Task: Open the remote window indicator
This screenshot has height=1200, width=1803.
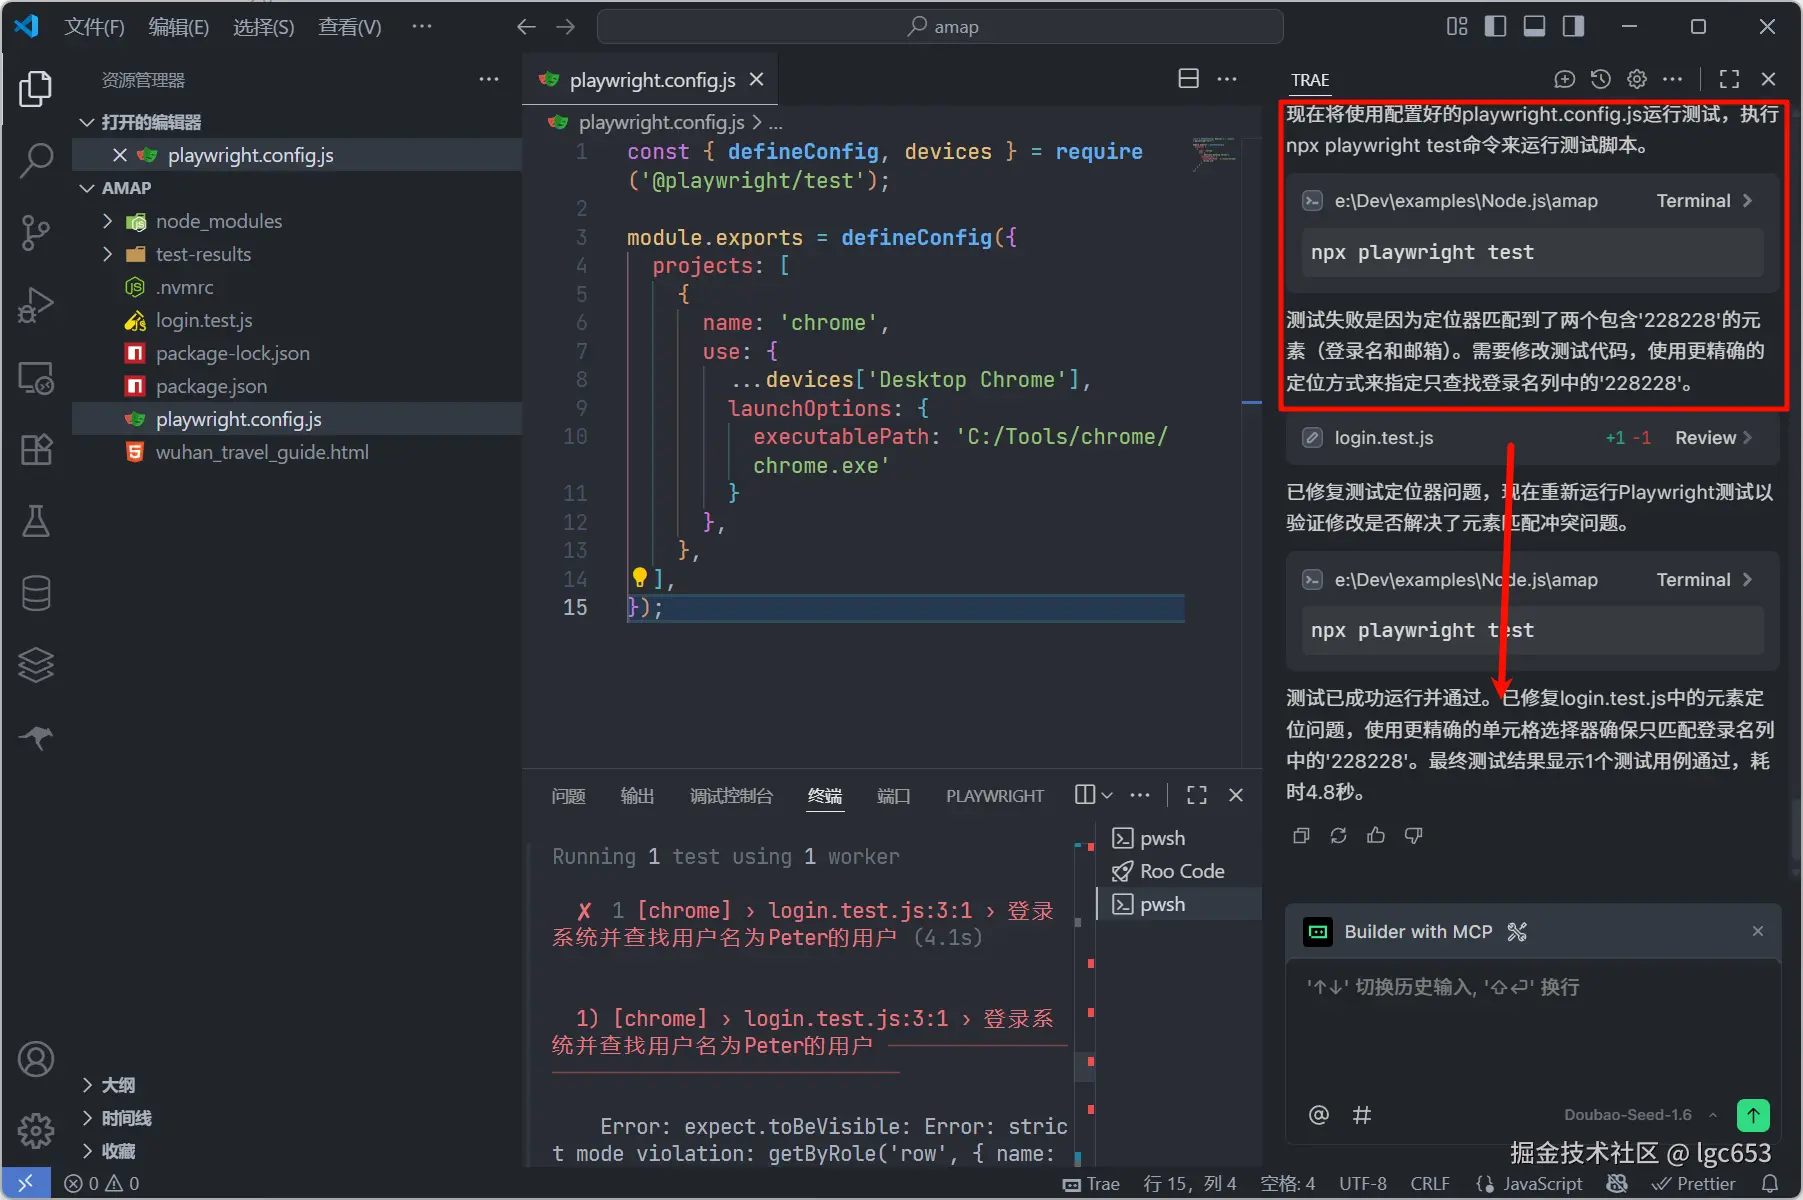Action: coord(26,1184)
